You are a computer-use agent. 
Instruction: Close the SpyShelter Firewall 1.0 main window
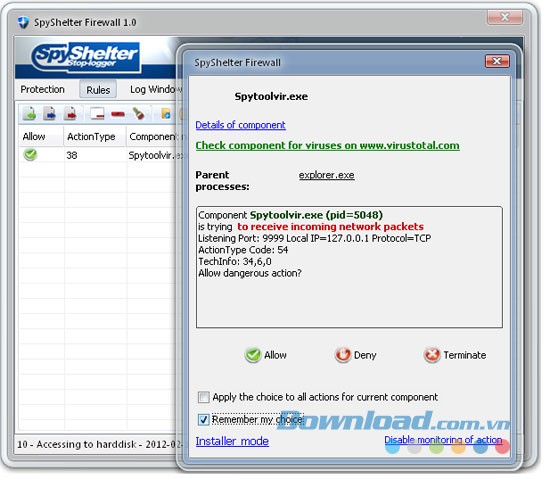pos(505,17)
